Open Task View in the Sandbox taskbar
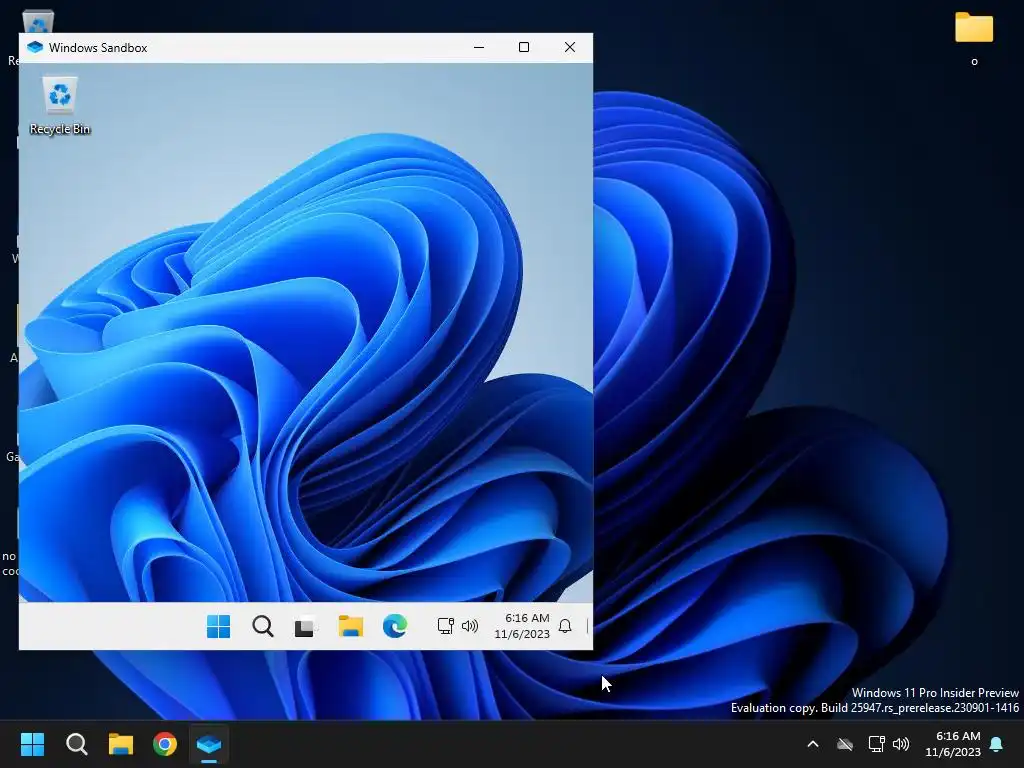This screenshot has width=1024, height=768. tap(305, 627)
